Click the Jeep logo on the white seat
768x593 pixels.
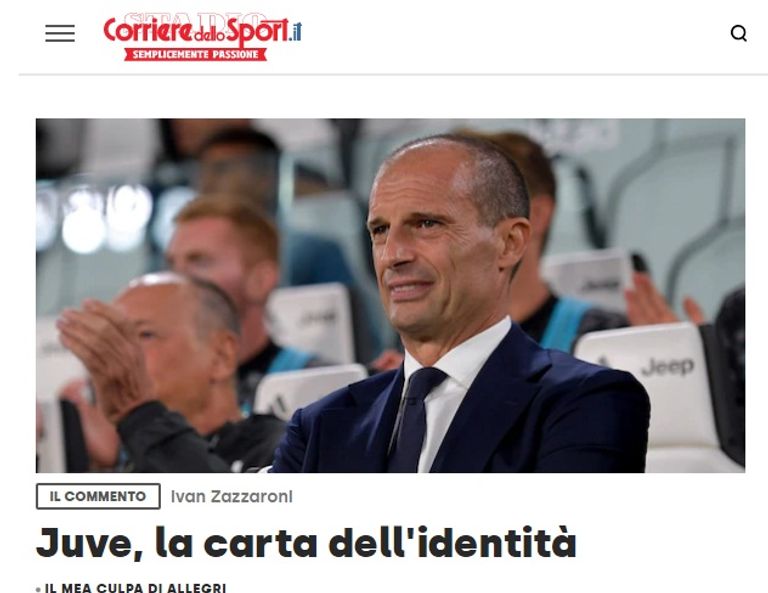coord(668,366)
